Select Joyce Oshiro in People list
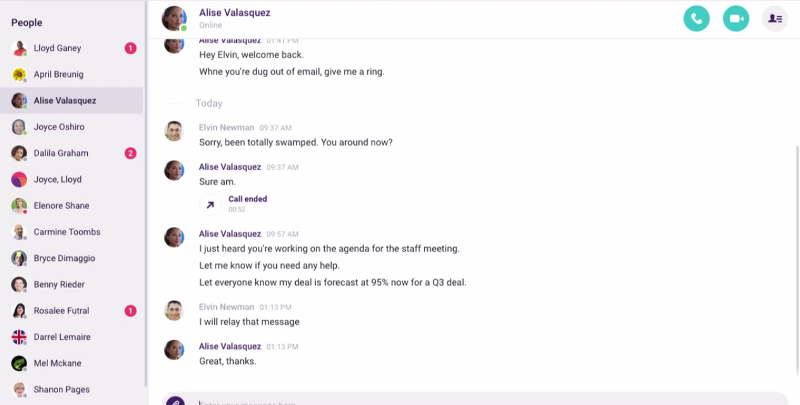Image resolution: width=800 pixels, height=405 pixels. [x=59, y=127]
